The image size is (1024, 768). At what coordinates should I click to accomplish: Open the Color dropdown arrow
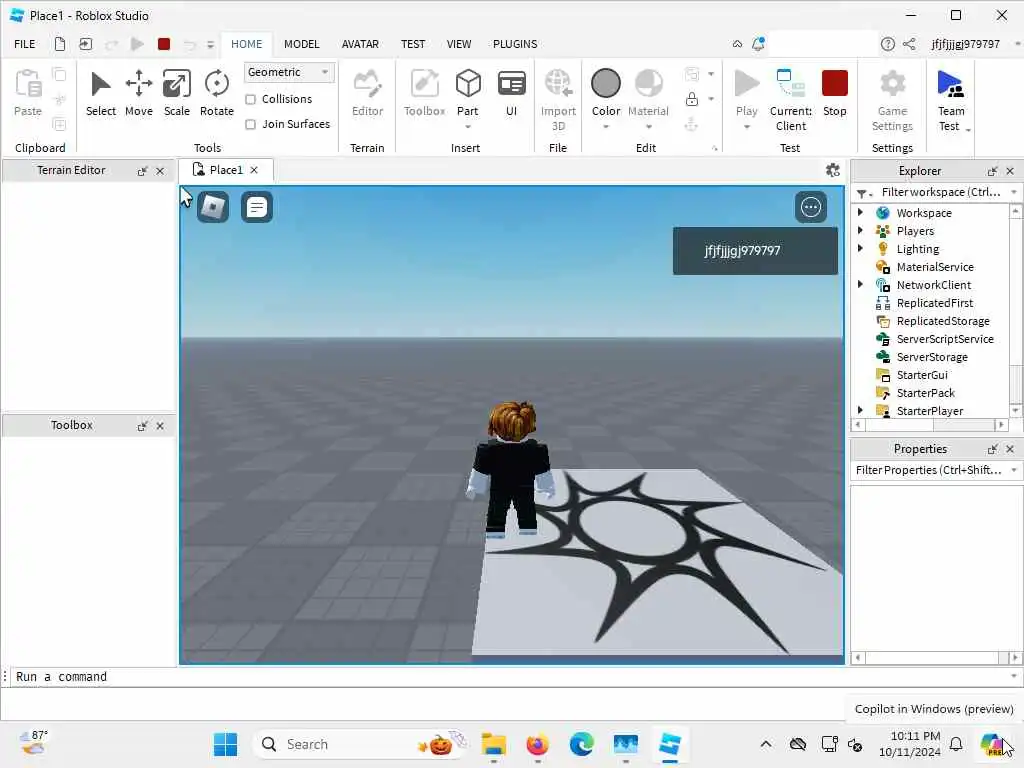coord(605,127)
